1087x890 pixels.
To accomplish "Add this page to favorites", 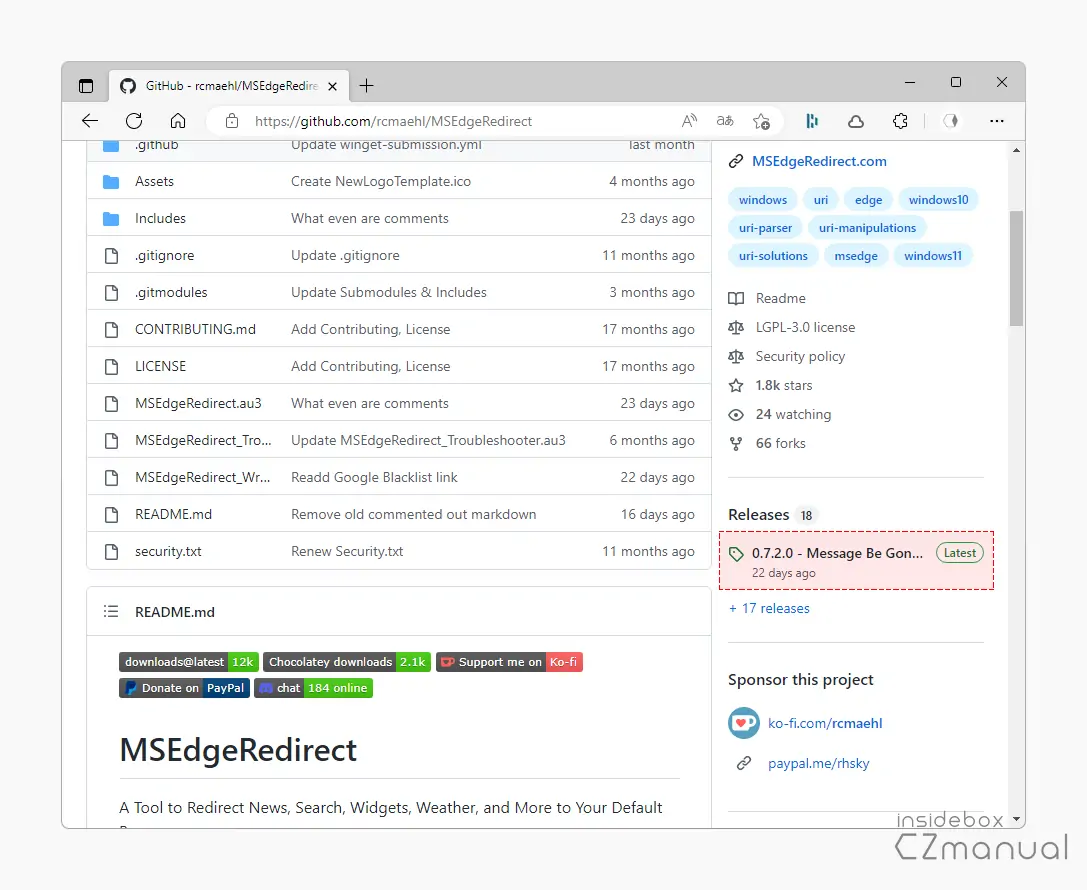I will pyautogui.click(x=761, y=121).
